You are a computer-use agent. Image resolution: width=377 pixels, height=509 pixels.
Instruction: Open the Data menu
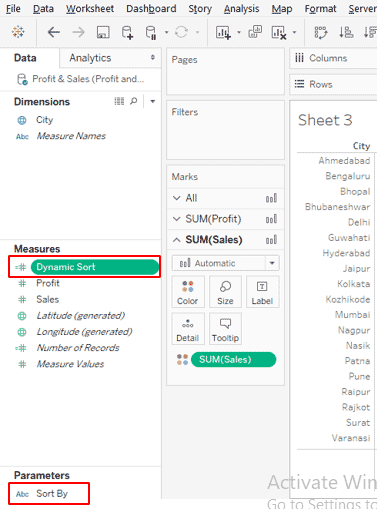(x=43, y=9)
